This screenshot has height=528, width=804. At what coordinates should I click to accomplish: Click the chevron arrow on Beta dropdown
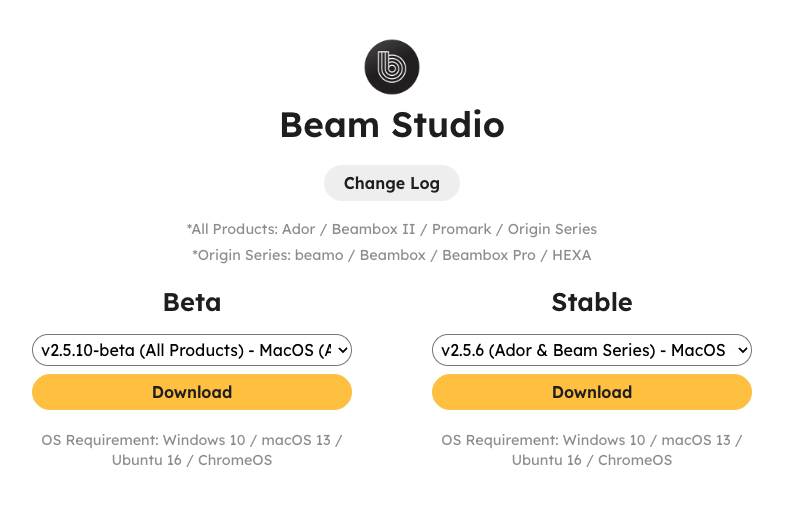click(343, 351)
